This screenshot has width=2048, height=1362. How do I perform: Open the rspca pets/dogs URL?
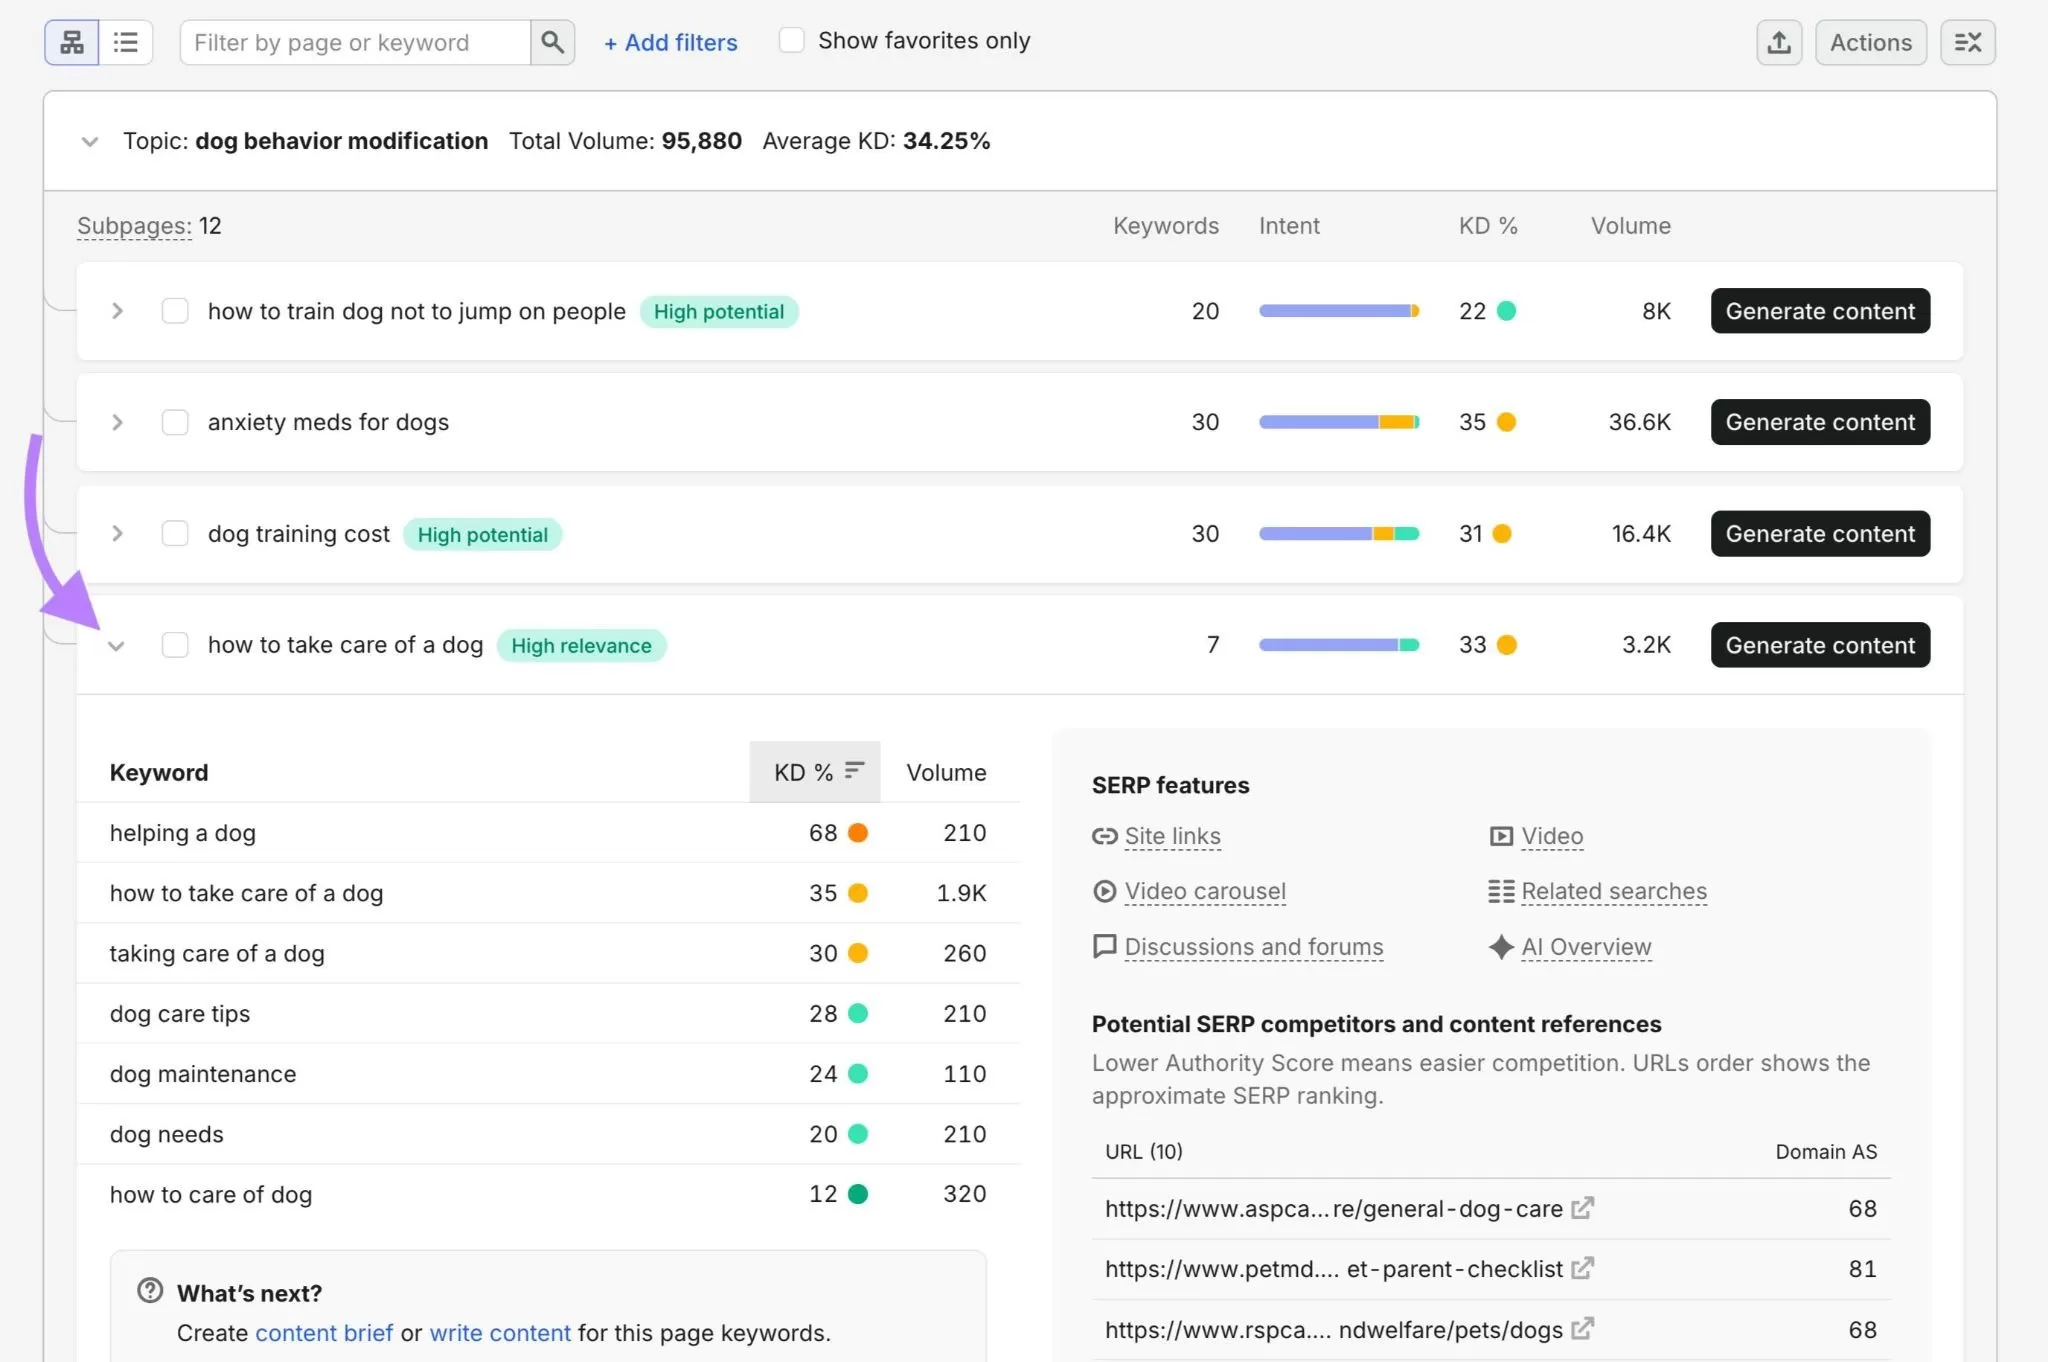pos(1333,1329)
